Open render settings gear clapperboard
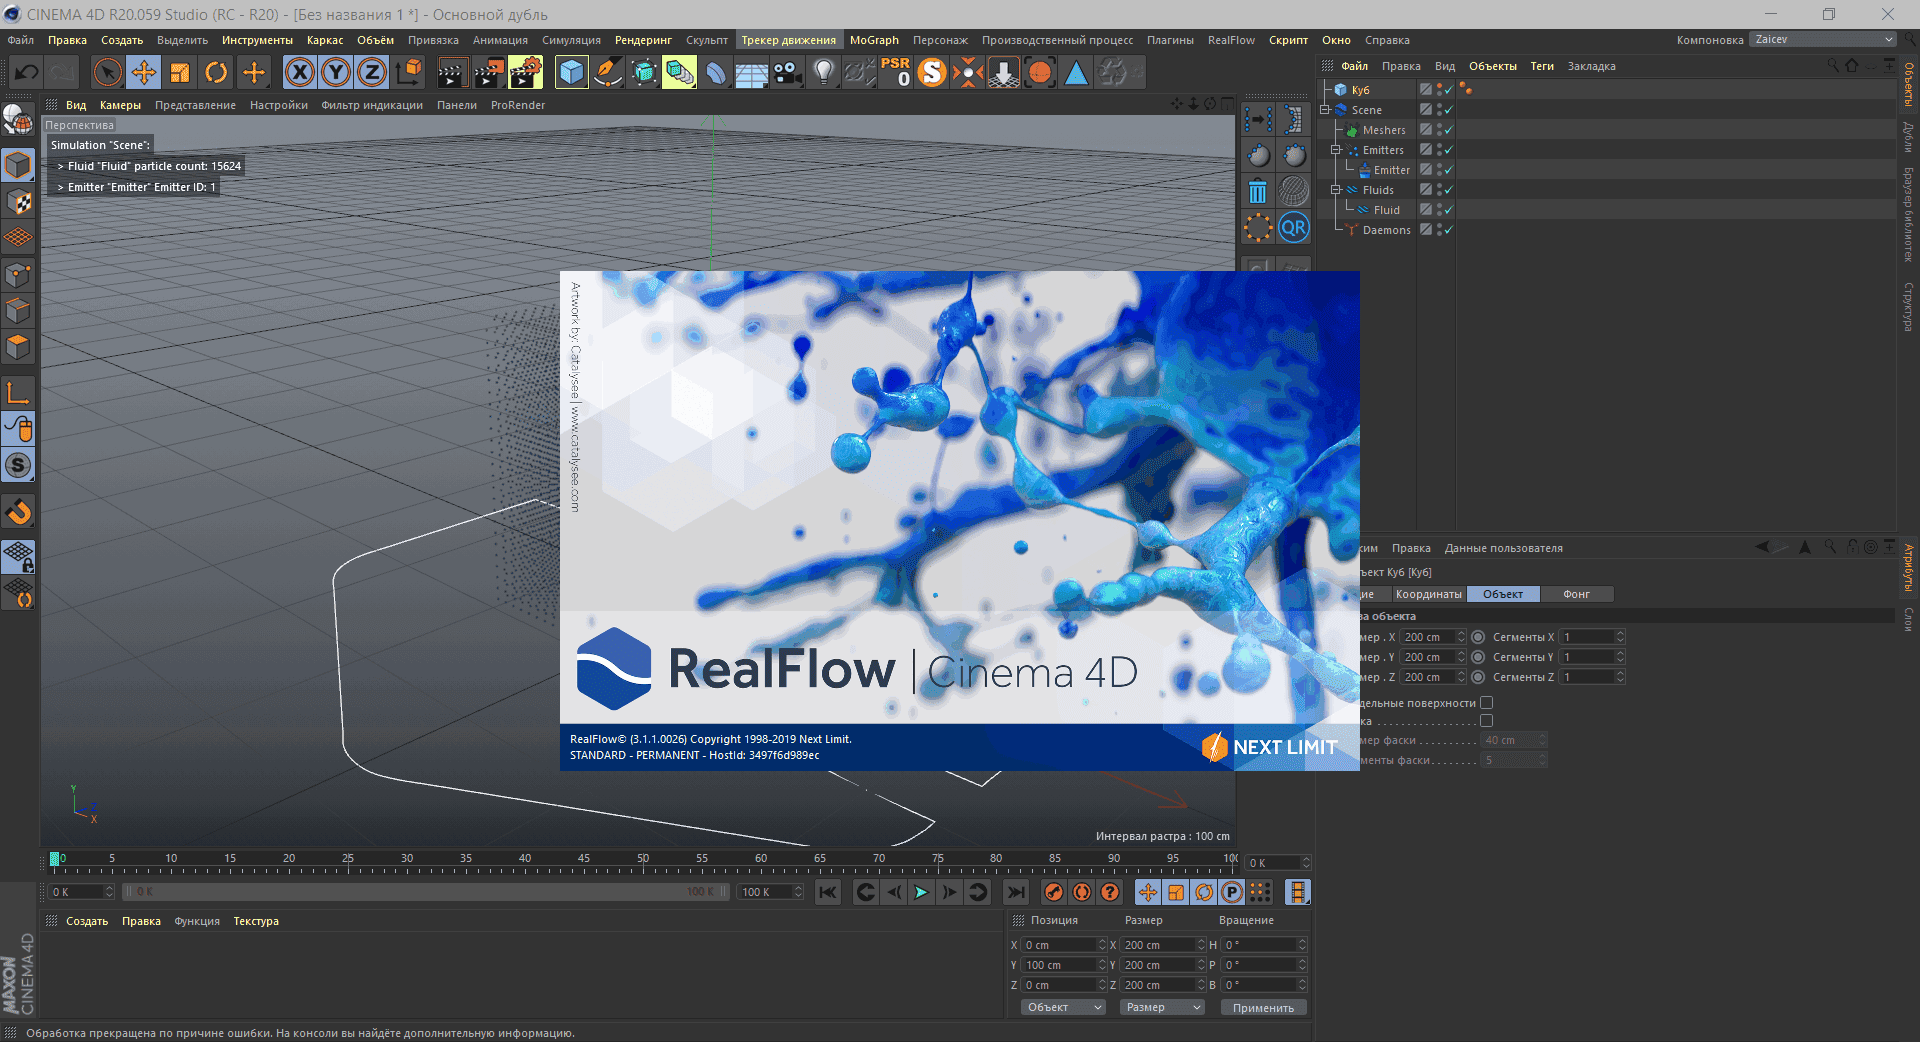The width and height of the screenshot is (1920, 1042). pos(525,72)
